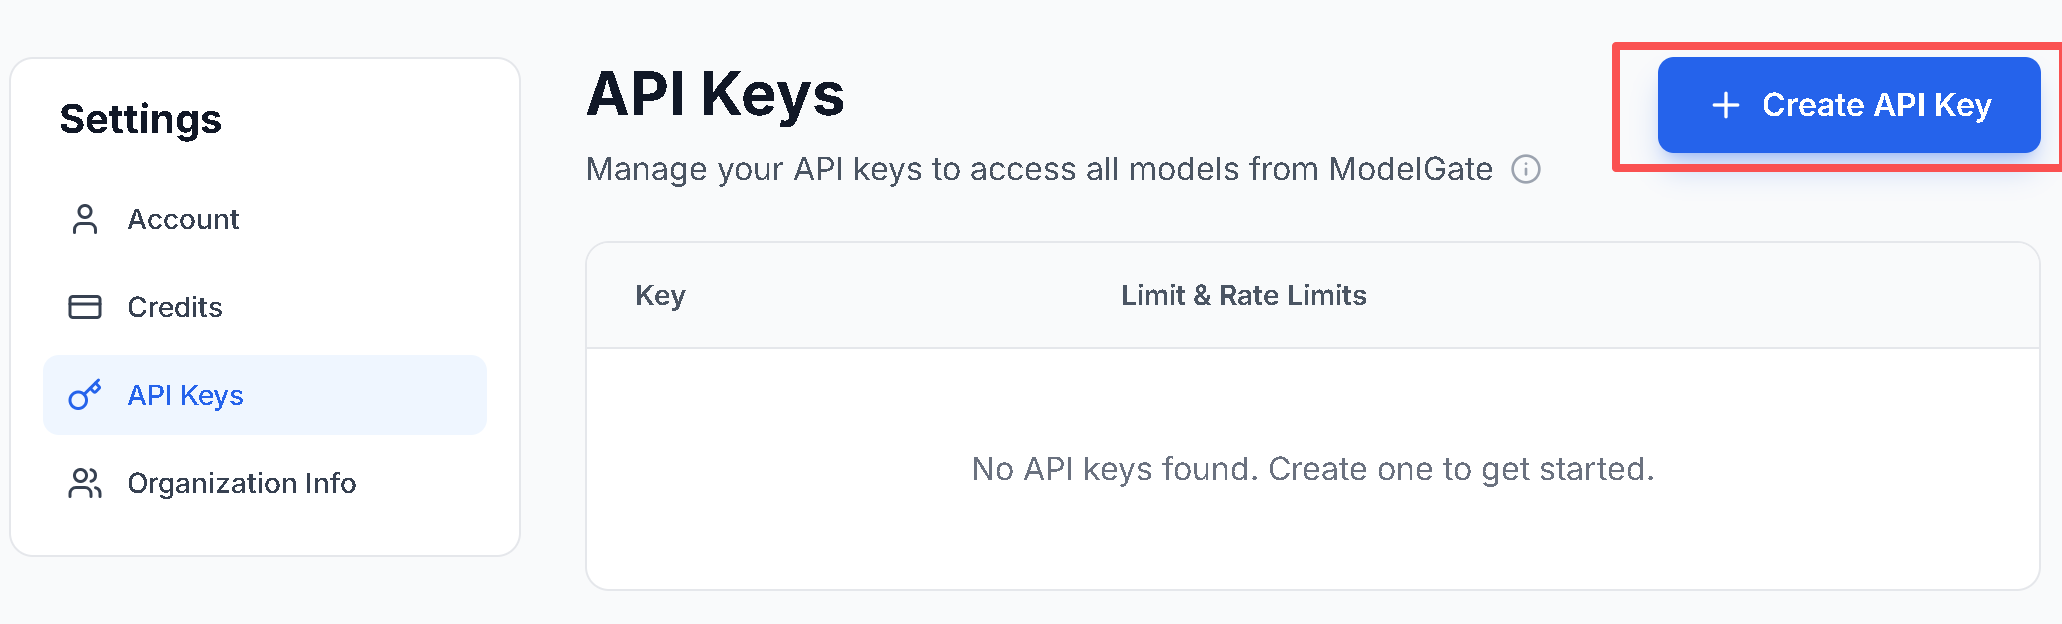Click the credit card icon beside Credits

click(x=85, y=306)
